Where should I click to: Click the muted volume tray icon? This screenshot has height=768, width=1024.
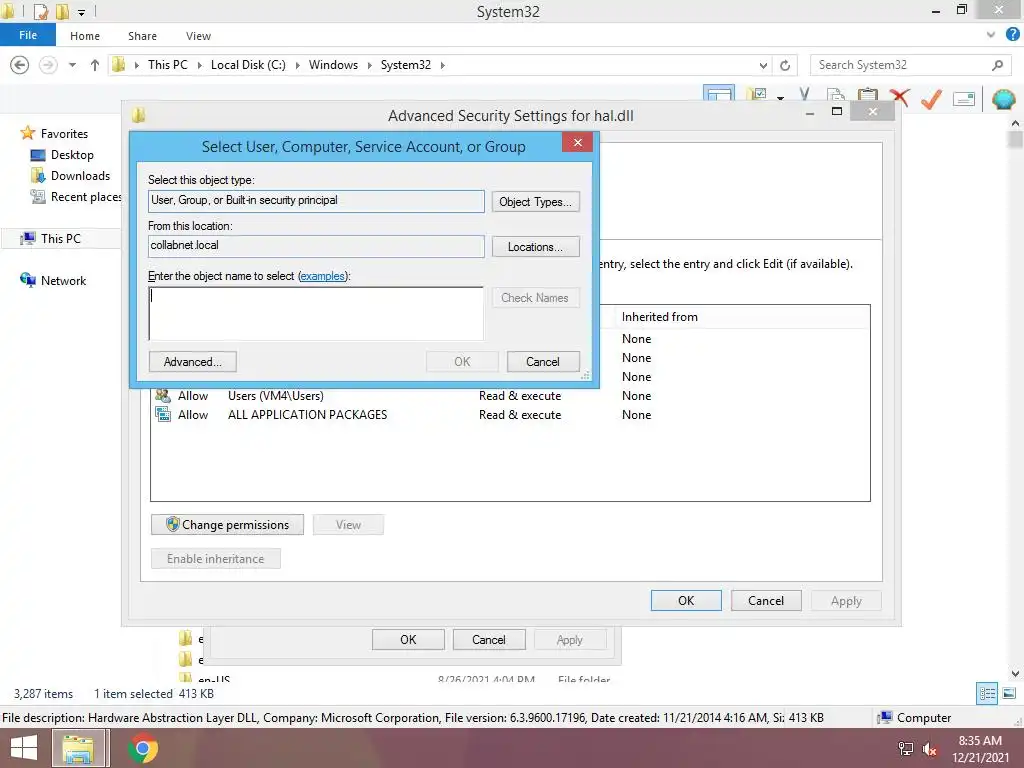click(929, 749)
